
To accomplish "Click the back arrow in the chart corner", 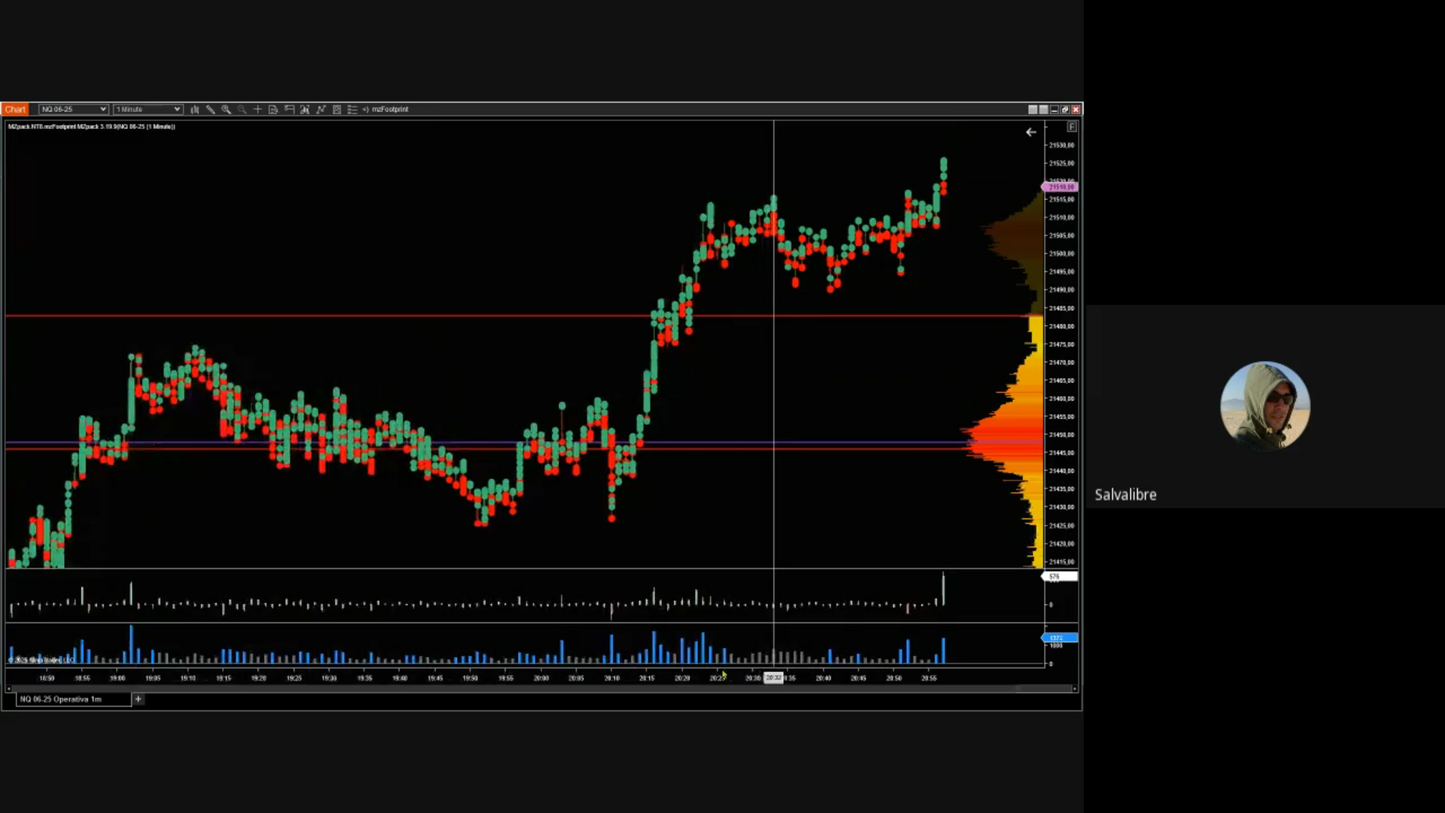I will 1031,131.
